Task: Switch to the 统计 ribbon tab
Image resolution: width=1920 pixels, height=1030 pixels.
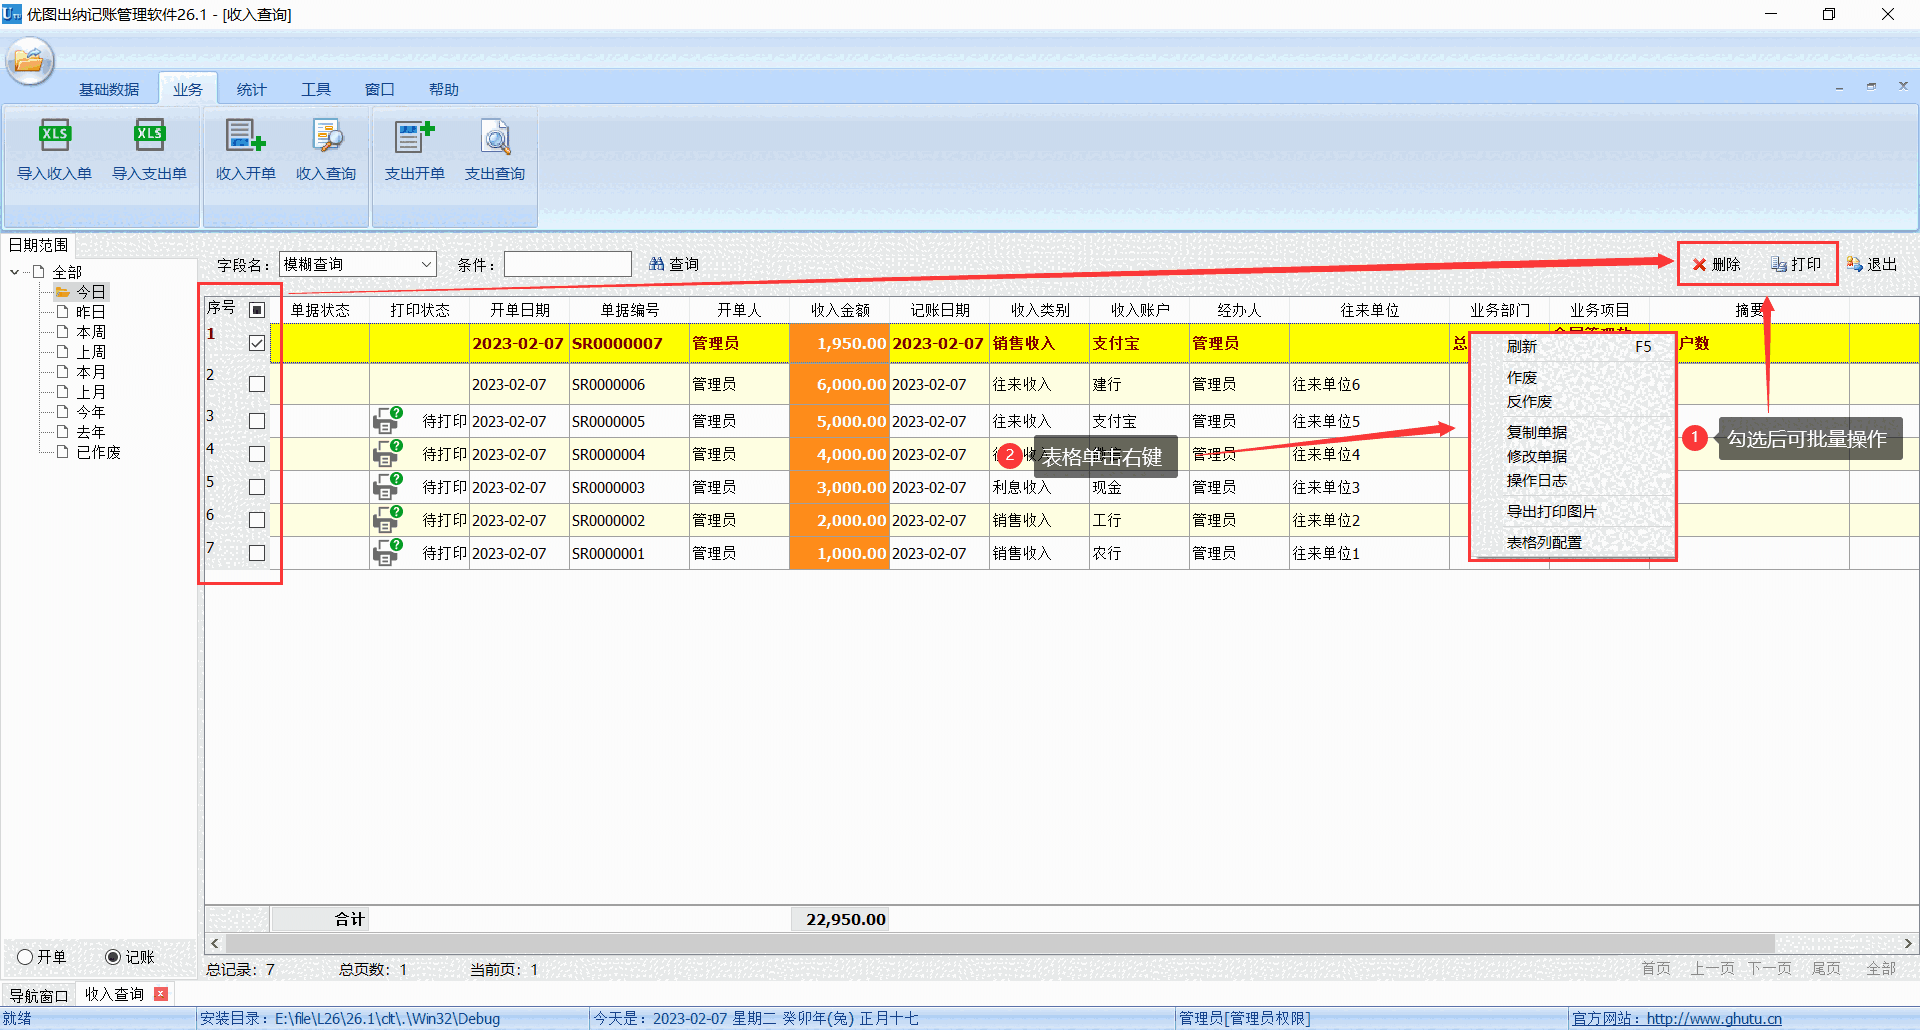Action: 251,89
